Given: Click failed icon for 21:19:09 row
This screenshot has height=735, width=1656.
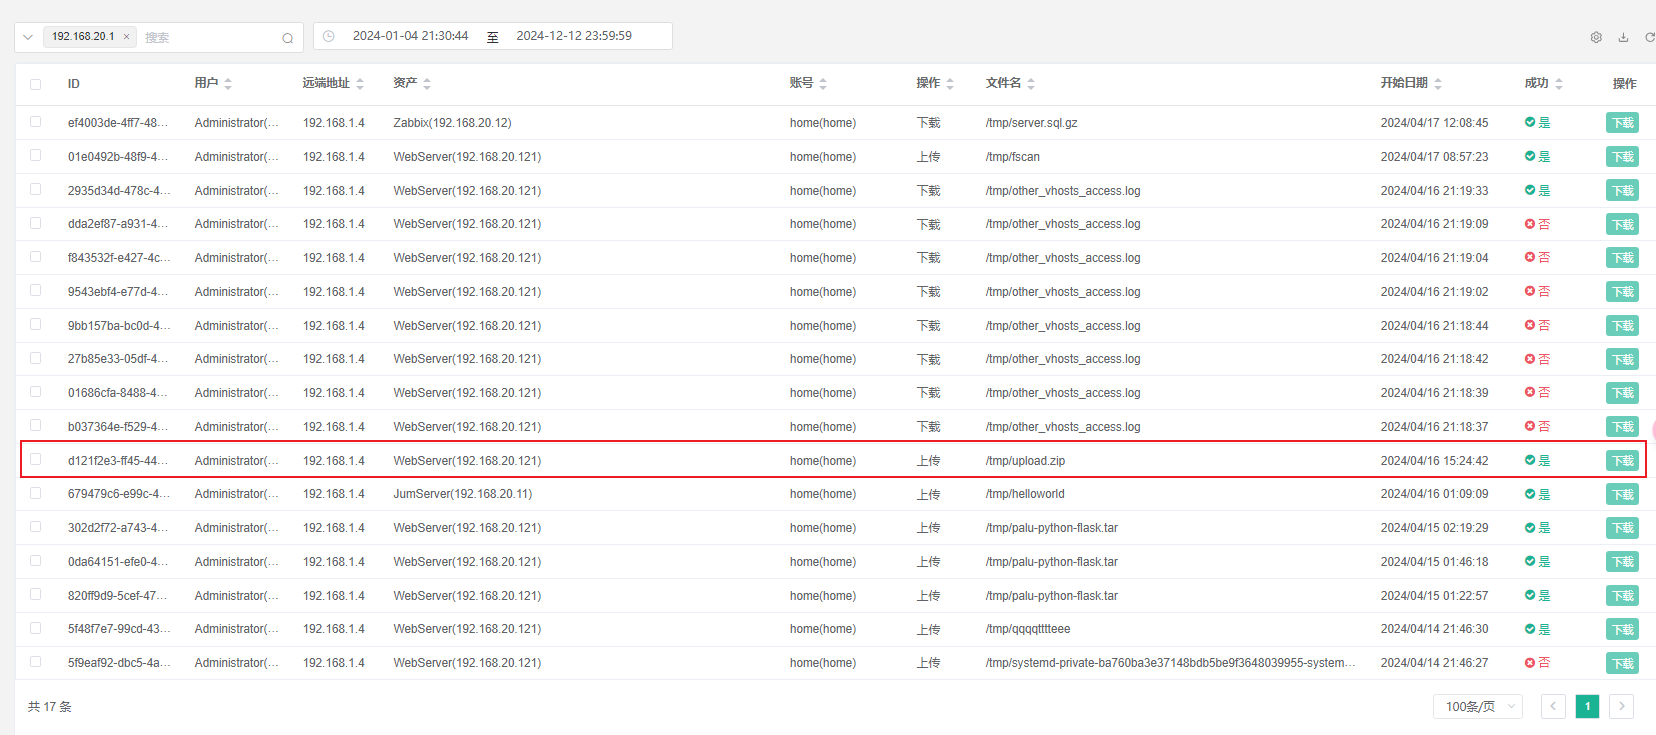Looking at the screenshot, I should (x=1530, y=224).
